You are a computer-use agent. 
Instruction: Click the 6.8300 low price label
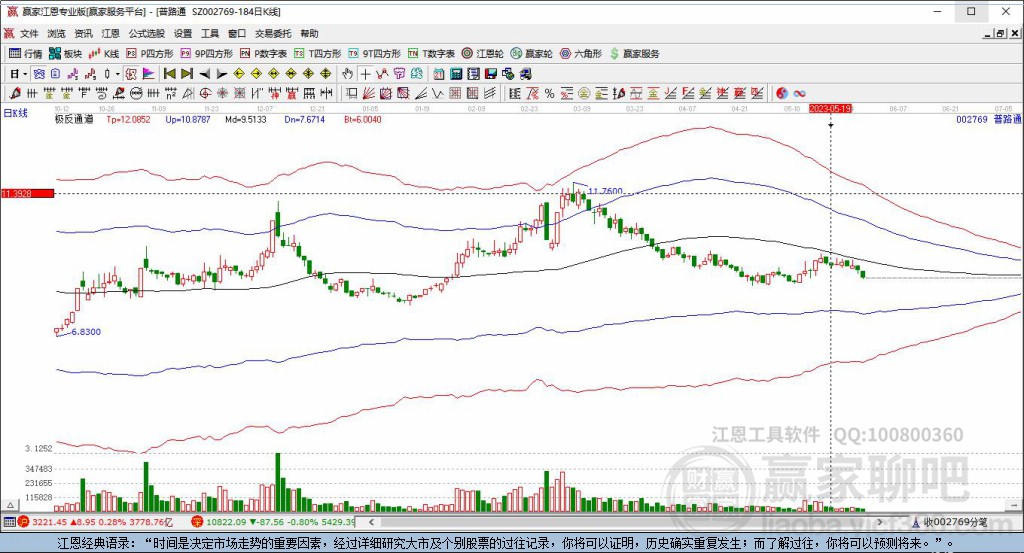tap(86, 332)
